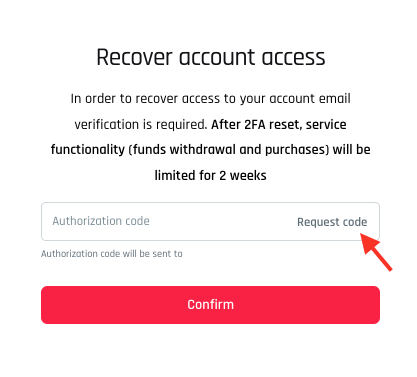Click the word 'account' in the title

[217, 58]
